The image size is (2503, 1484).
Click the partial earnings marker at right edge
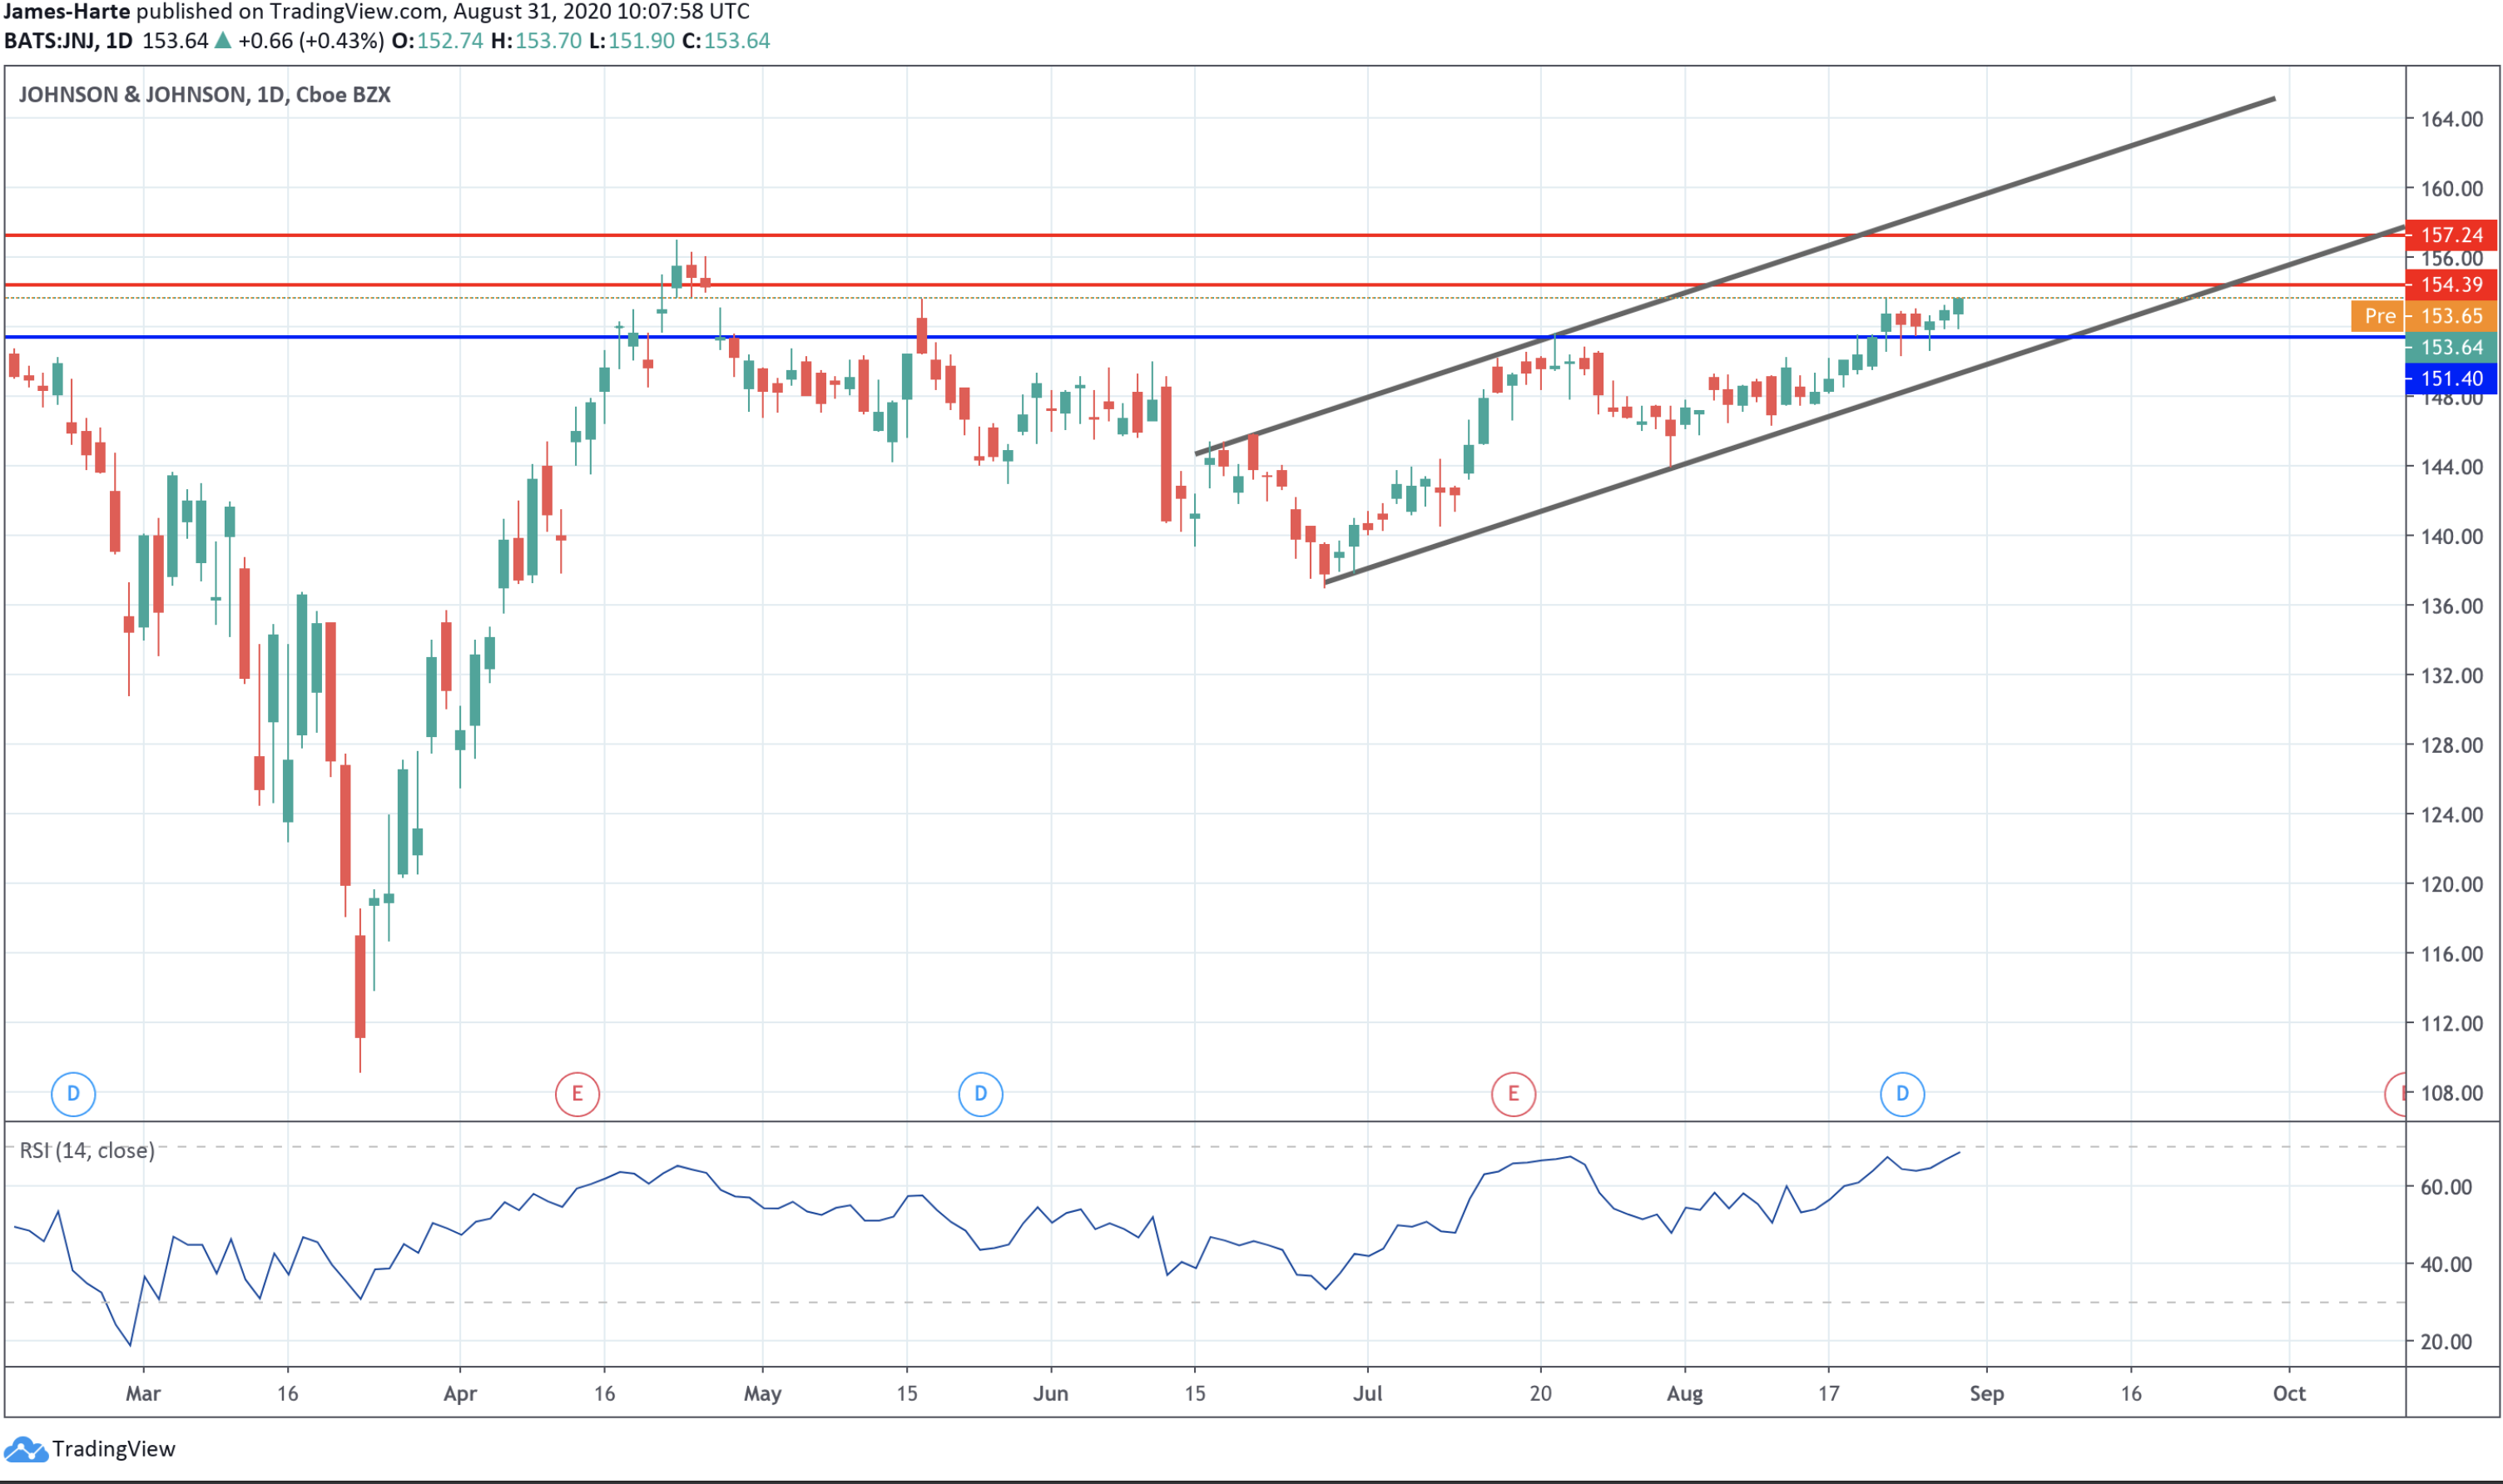[x=2397, y=1093]
